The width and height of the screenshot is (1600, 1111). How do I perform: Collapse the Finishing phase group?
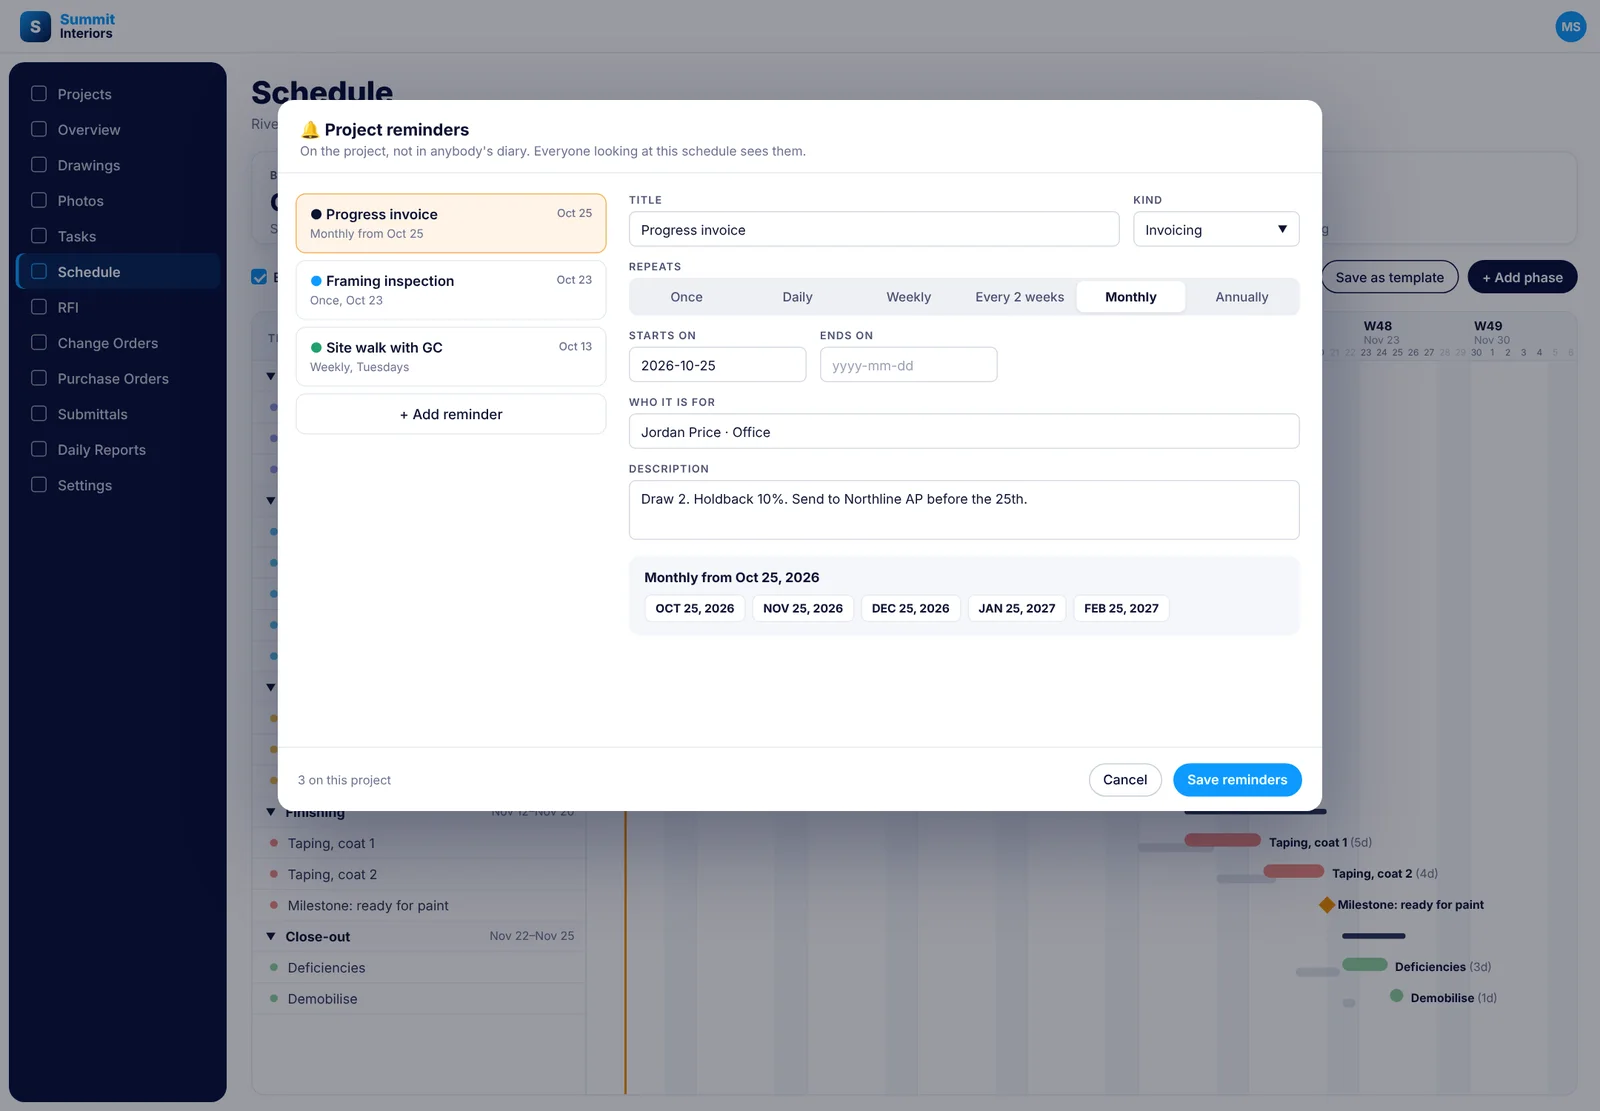(271, 812)
